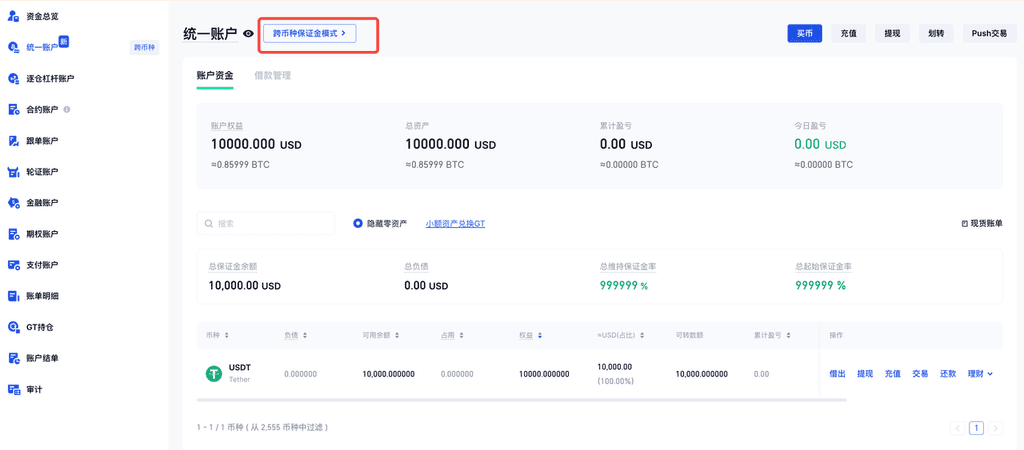The image size is (1024, 450).
Task: Open 逐仓杠杆账户 via its sidebar icon
Action: click(x=14, y=78)
